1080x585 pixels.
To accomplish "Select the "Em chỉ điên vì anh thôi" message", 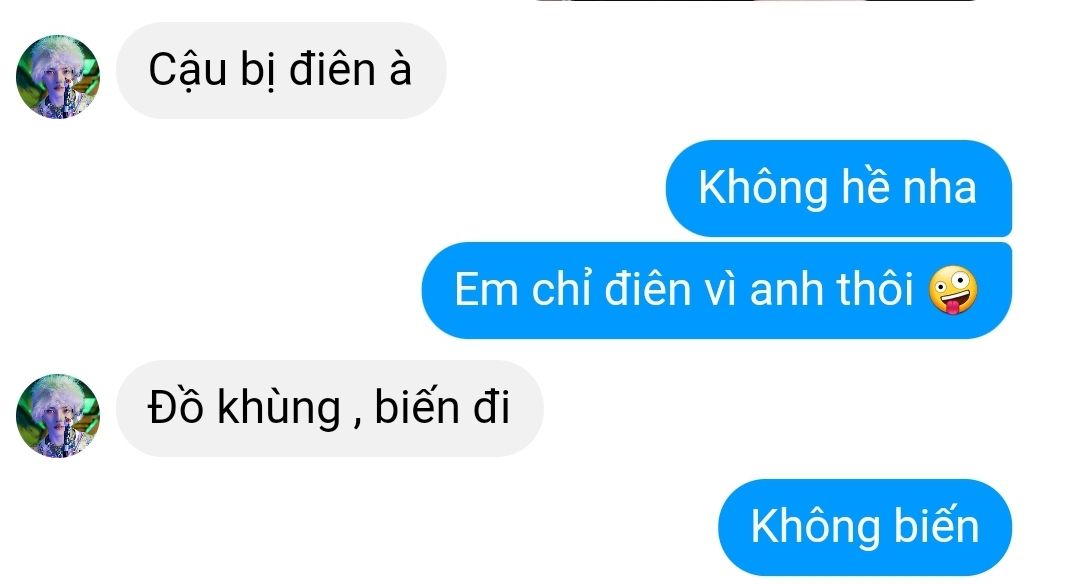I will point(716,290).
